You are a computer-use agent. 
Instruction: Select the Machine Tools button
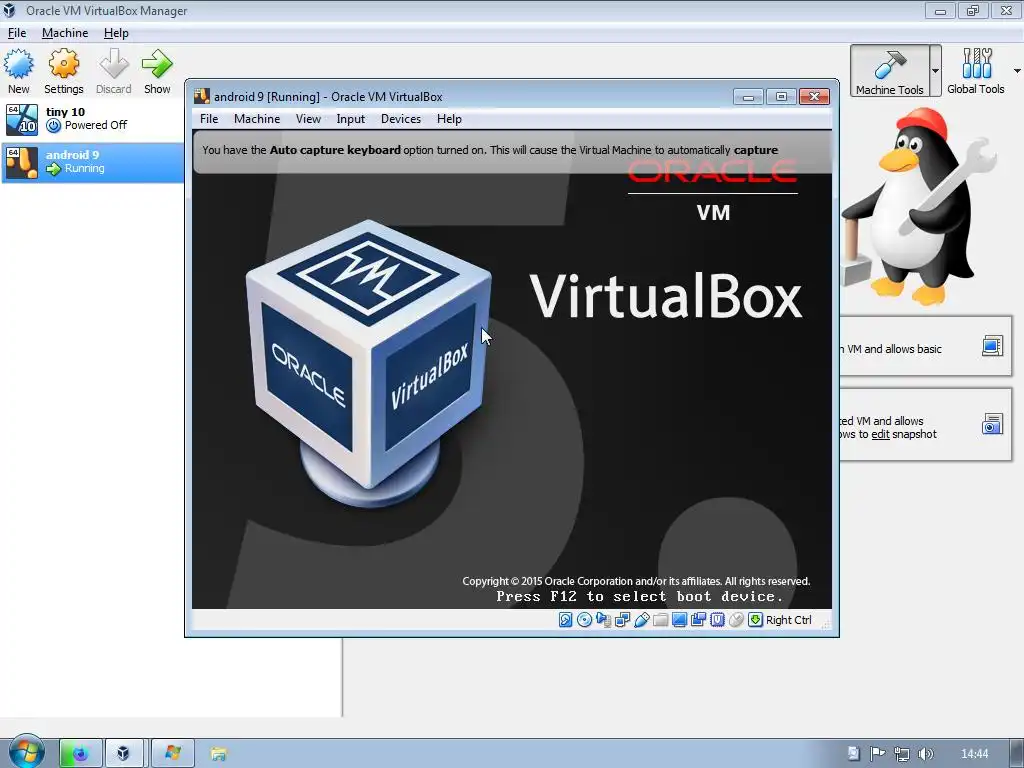(x=889, y=71)
